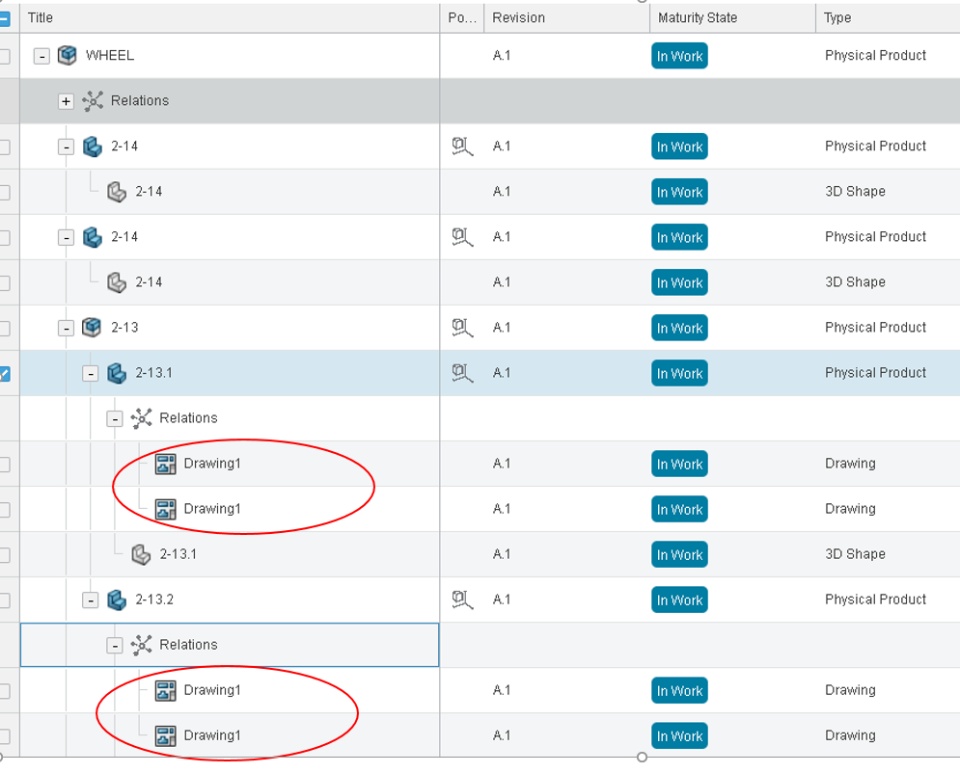Click In Work badge on 2-13.2 row
This screenshot has width=960, height=773.
[x=679, y=600]
